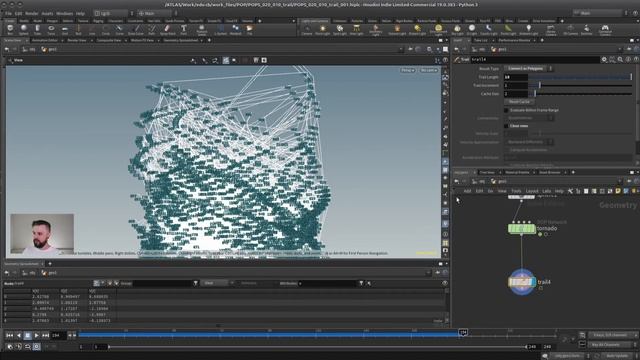Open the Geometry Spreadsheet tab arrow menu

coord(202,40)
